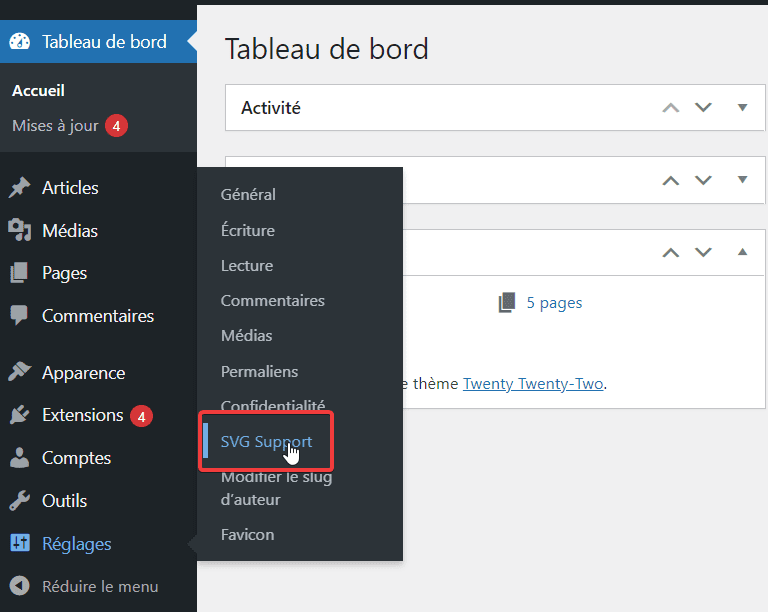Click the Réduire le menu arrow icon

pos(20,586)
